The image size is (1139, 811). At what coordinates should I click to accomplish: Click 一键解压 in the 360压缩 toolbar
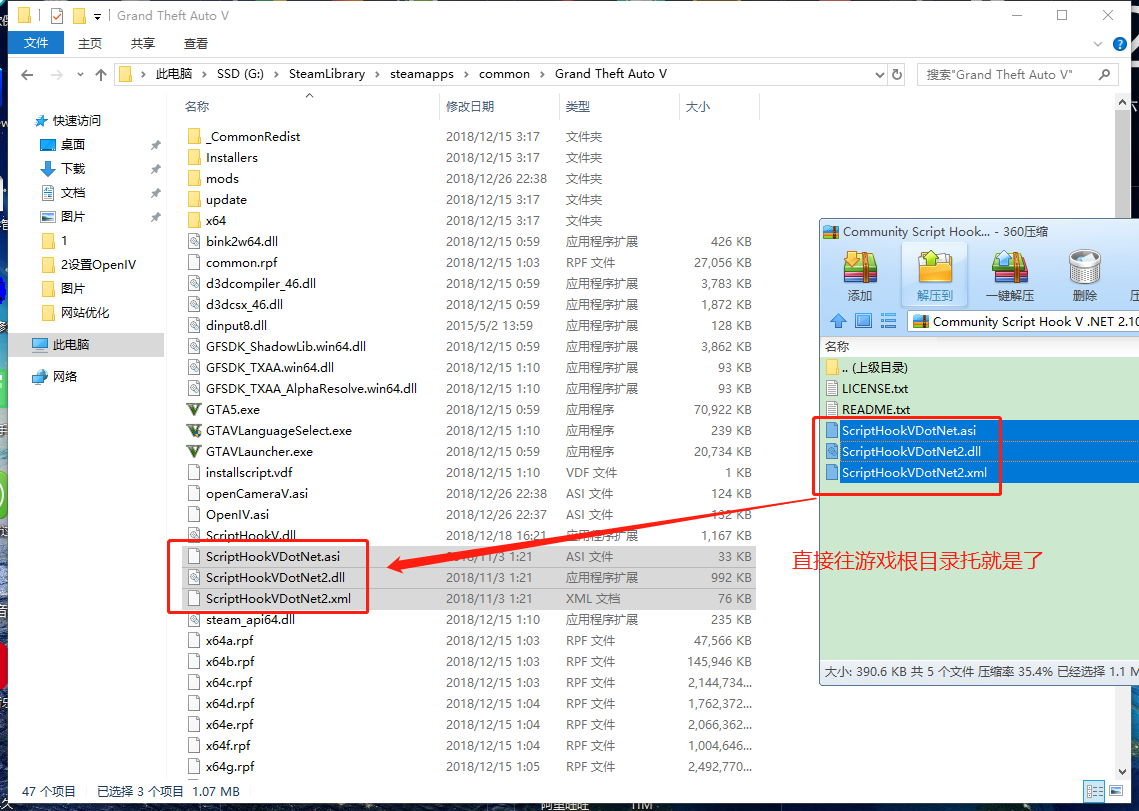(x=1010, y=276)
